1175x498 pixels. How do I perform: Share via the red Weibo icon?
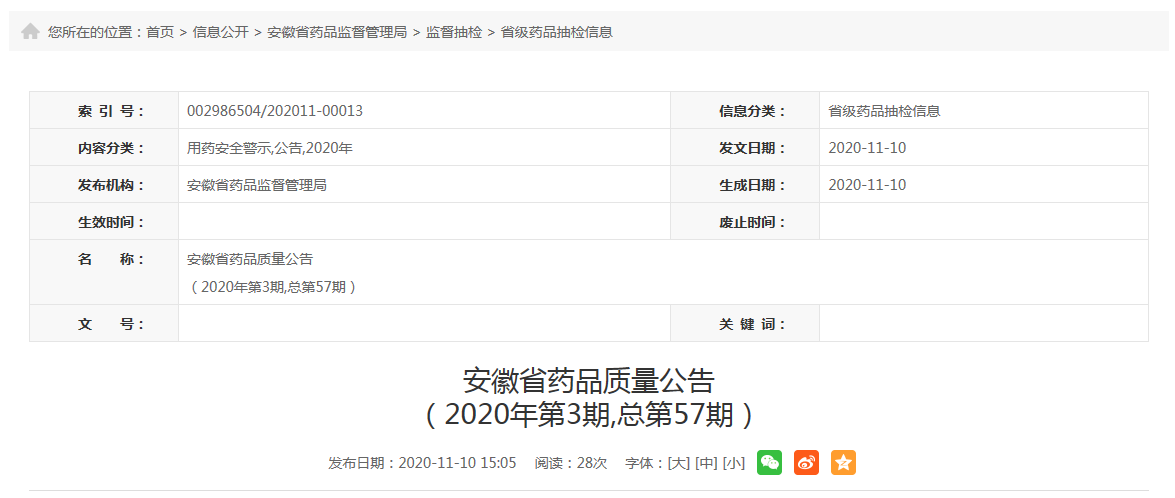point(806,462)
